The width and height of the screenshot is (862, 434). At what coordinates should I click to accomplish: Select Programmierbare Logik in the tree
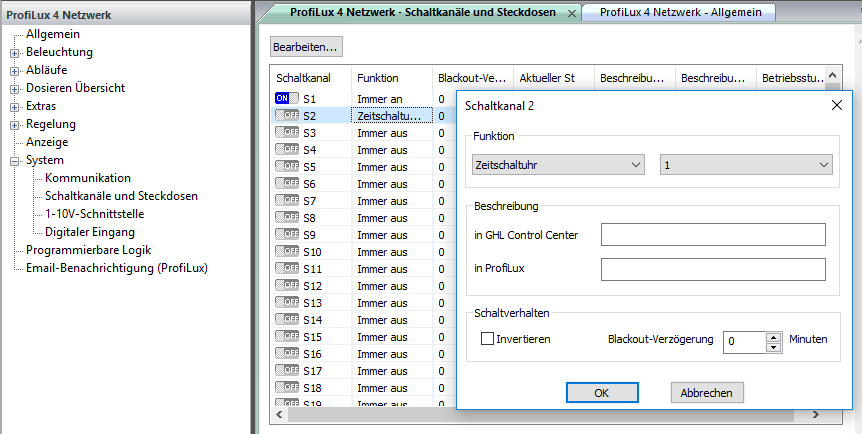(89, 250)
